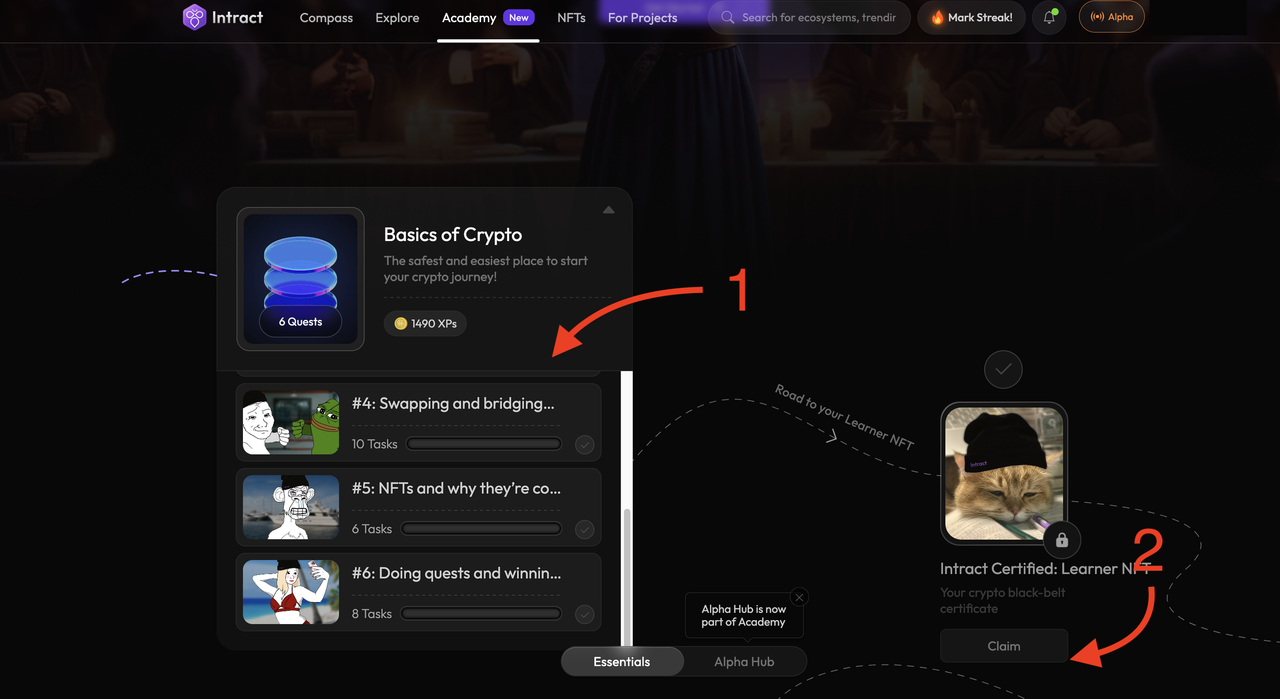Viewport: 1280px width, 699px height.
Task: Click the Road to your Learner NFT text
Action: click(845, 417)
